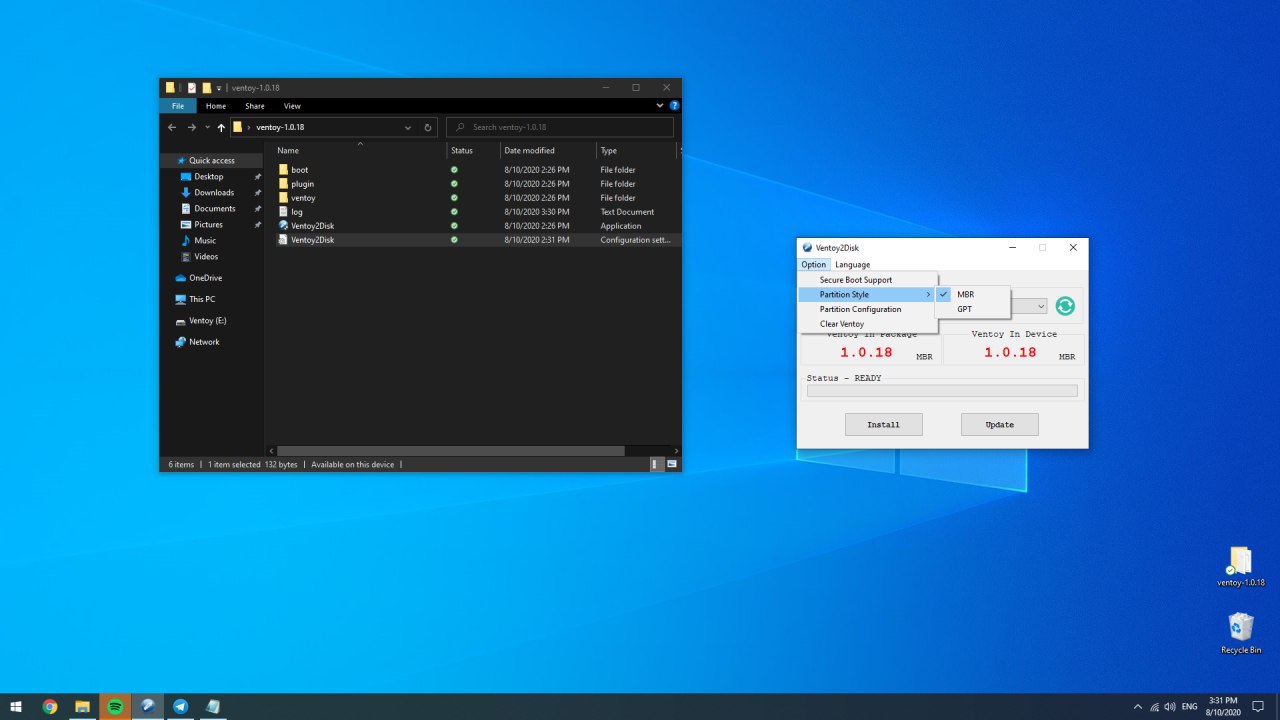Choose Clear Ventoy from the Option menu
Screen dimensions: 1280x720
868,324
